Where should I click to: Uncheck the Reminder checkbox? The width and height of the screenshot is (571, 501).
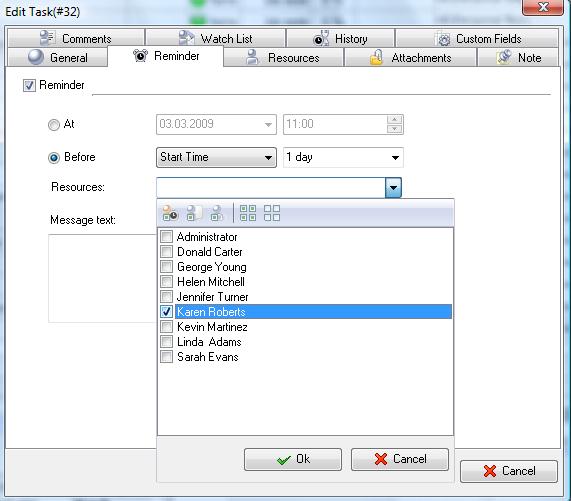[29, 86]
